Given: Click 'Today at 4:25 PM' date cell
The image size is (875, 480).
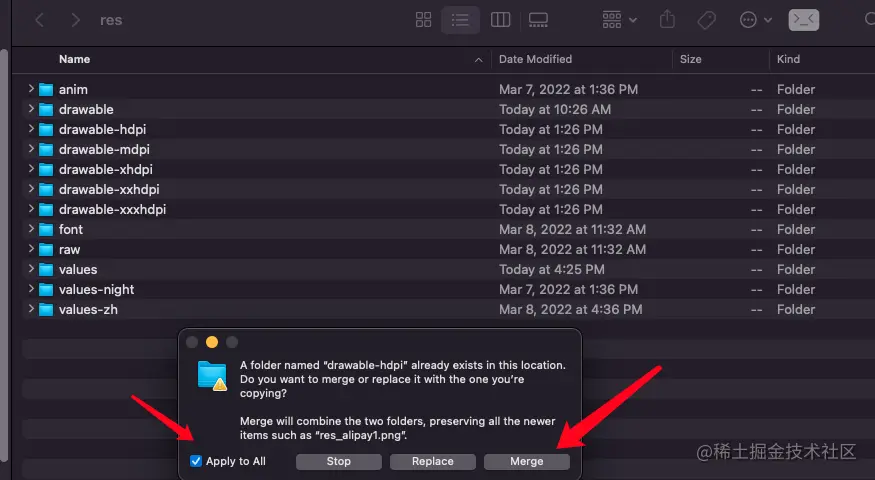Looking at the screenshot, I should 551,270.
